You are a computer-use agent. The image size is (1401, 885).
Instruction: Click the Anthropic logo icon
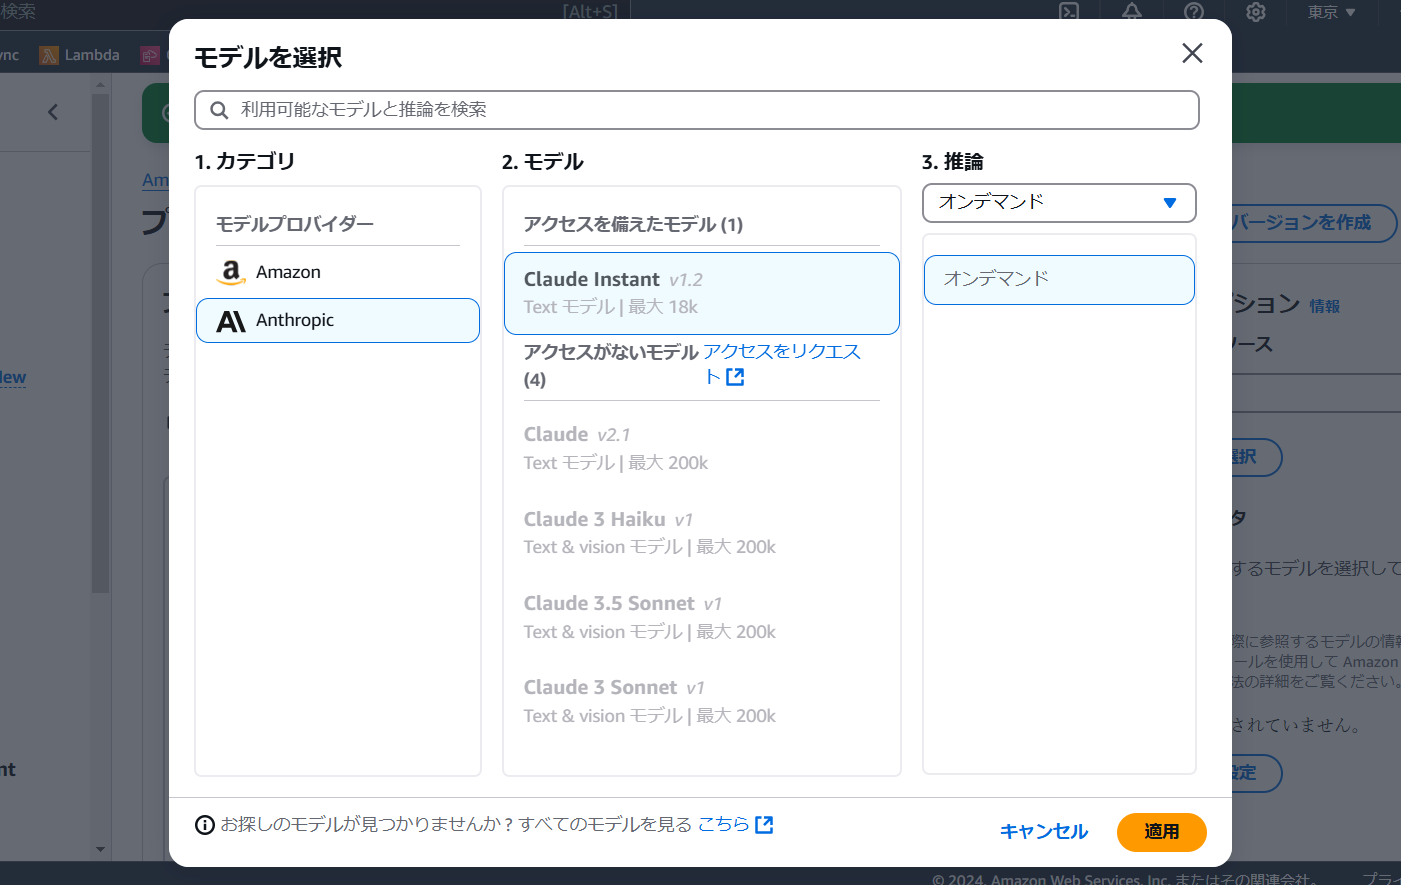coord(231,321)
